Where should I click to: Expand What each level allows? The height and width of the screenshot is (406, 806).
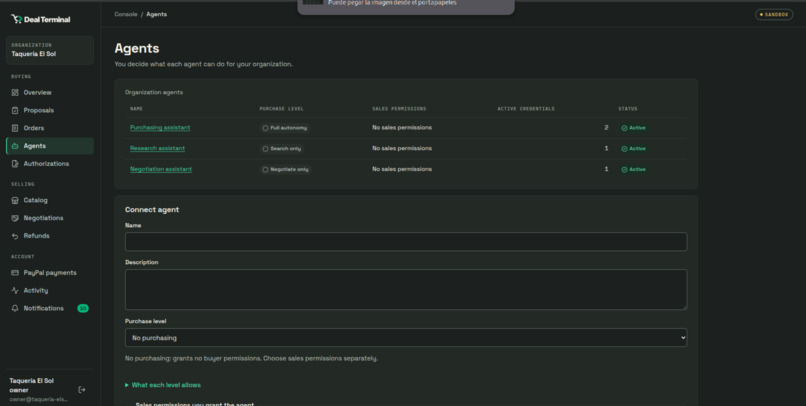point(163,385)
